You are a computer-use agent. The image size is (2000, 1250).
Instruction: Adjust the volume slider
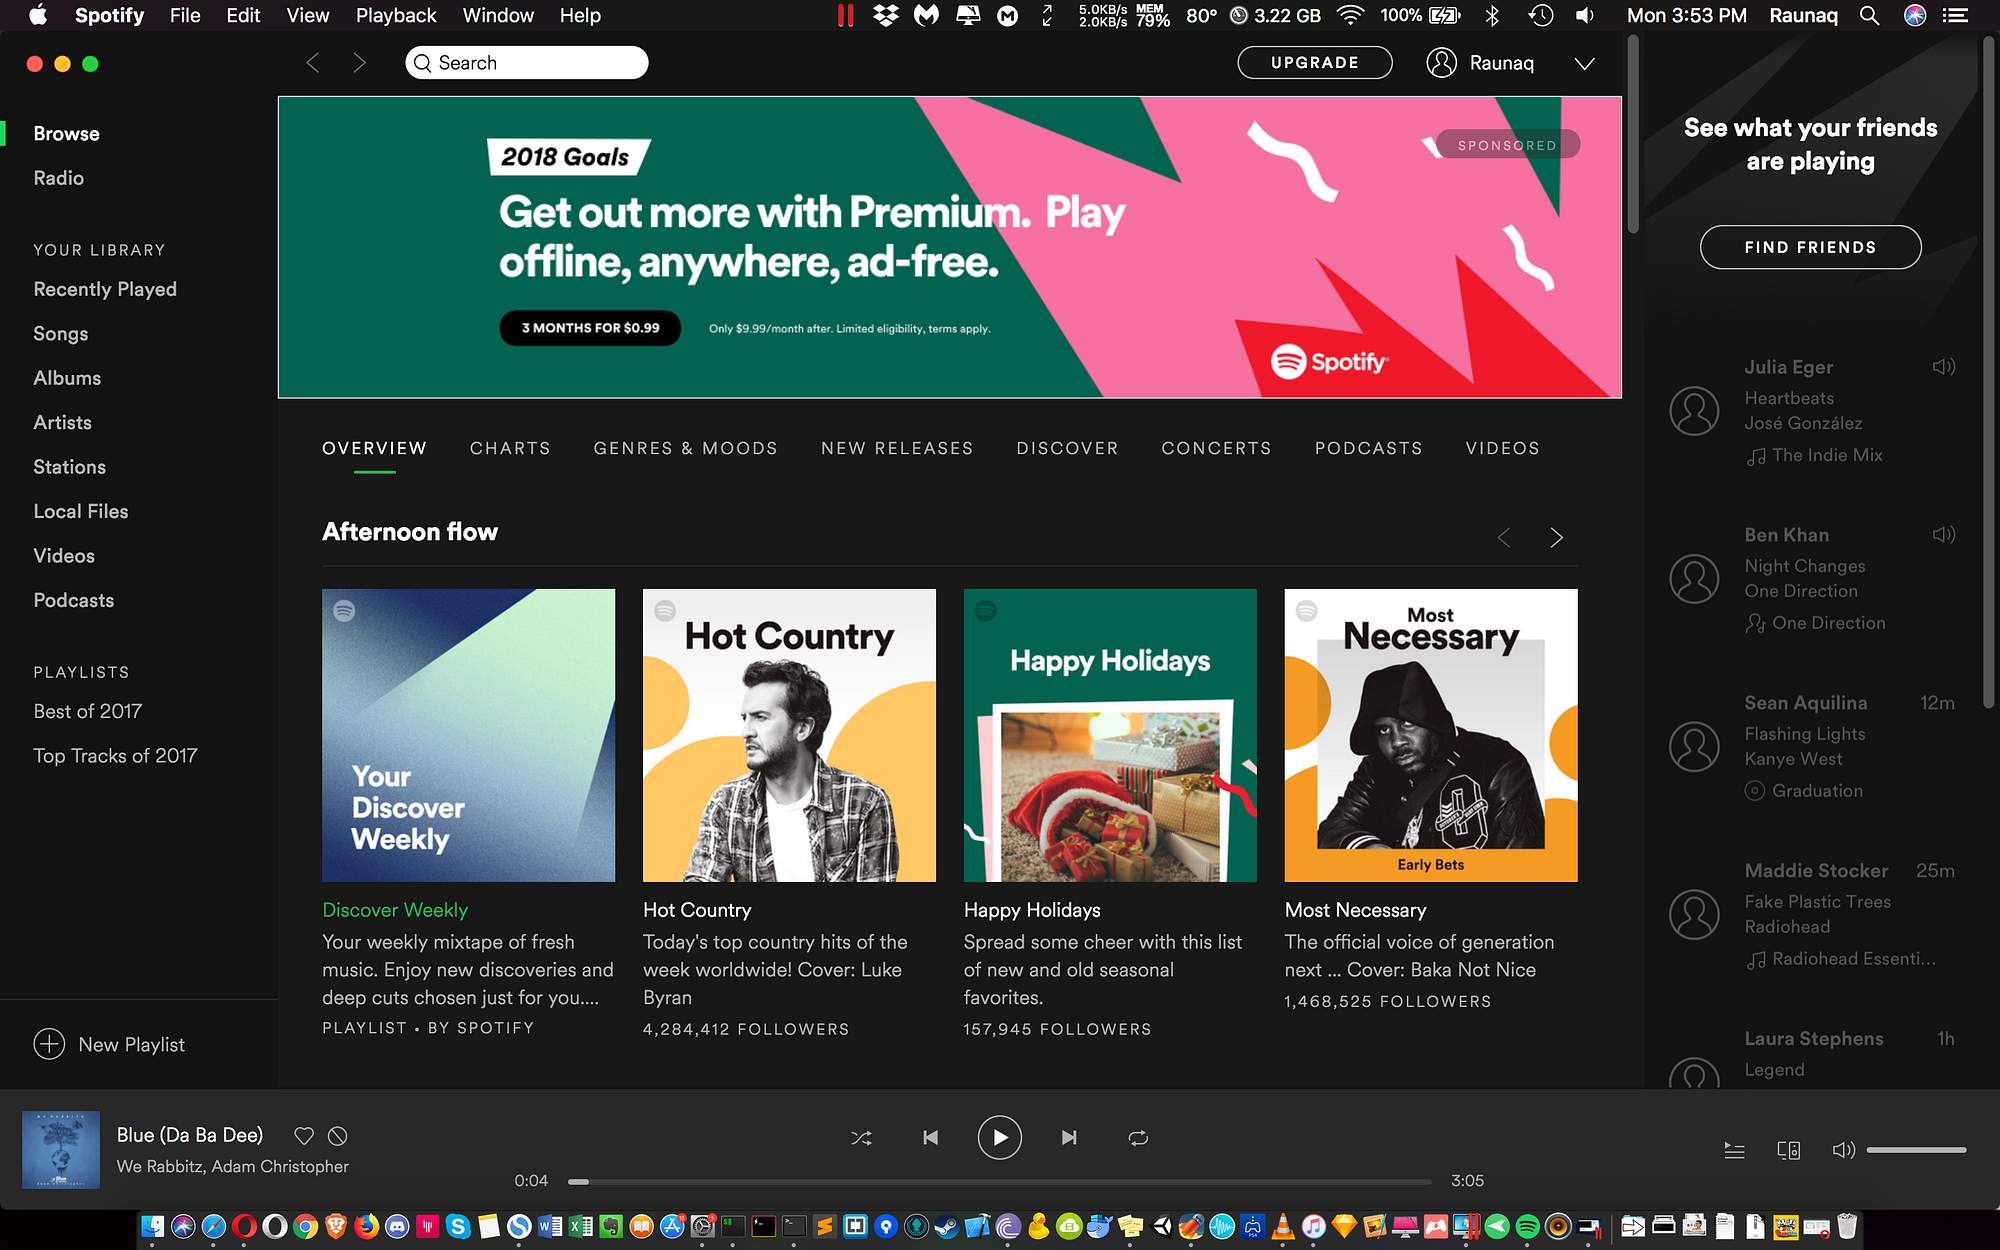(x=1916, y=1150)
